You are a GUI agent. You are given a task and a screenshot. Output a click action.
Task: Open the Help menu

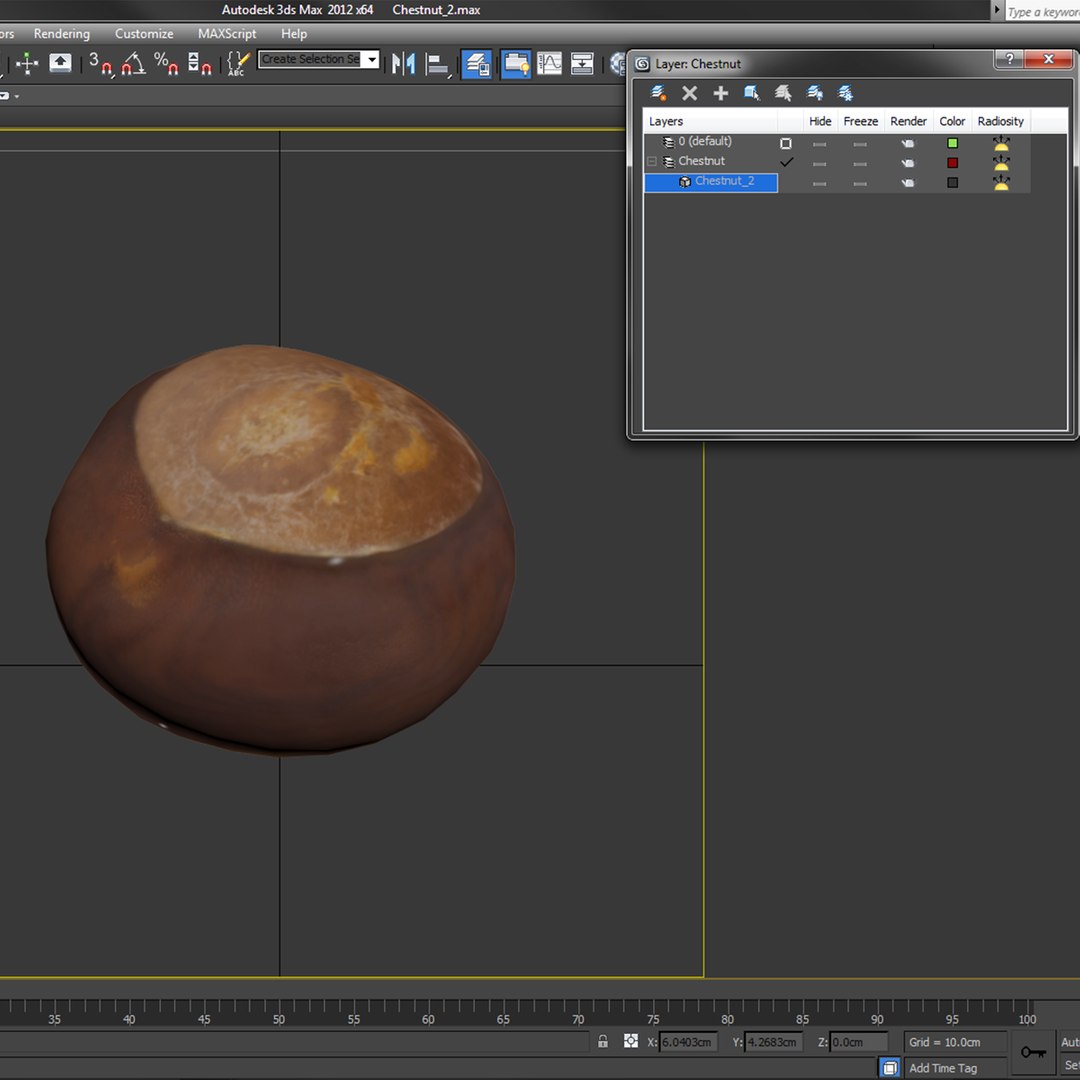[293, 34]
